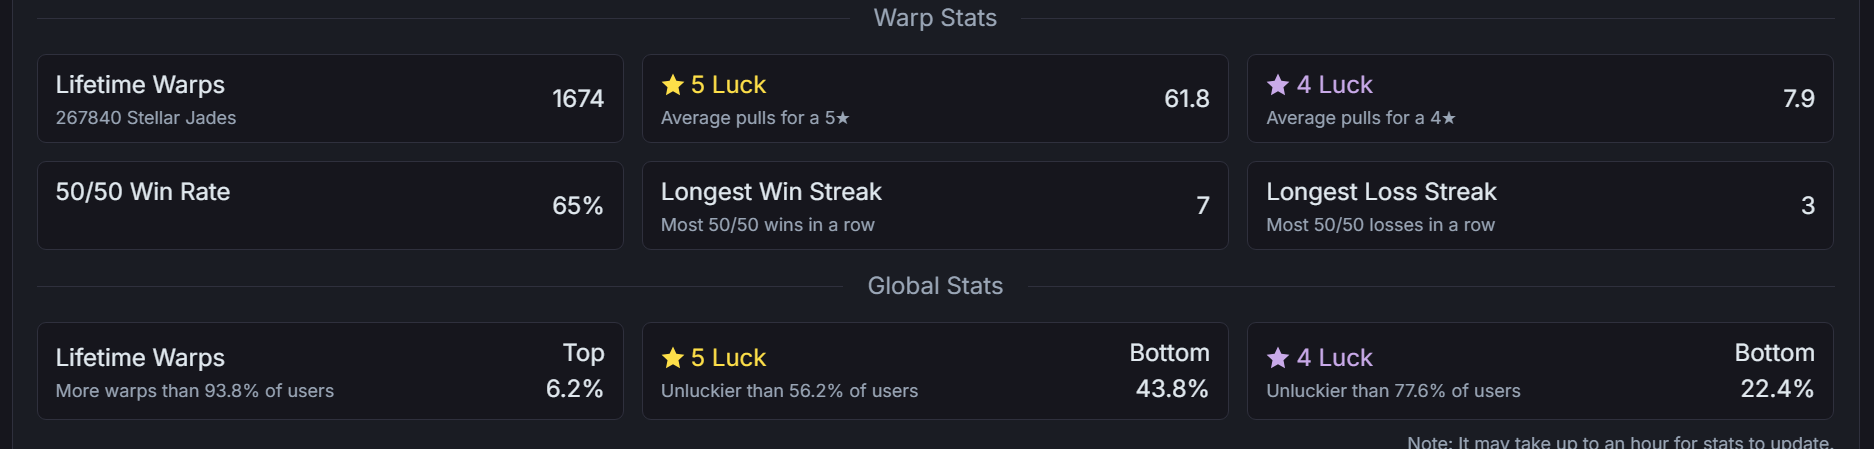
Task: Click the Global Stats section heading
Action: click(x=935, y=286)
